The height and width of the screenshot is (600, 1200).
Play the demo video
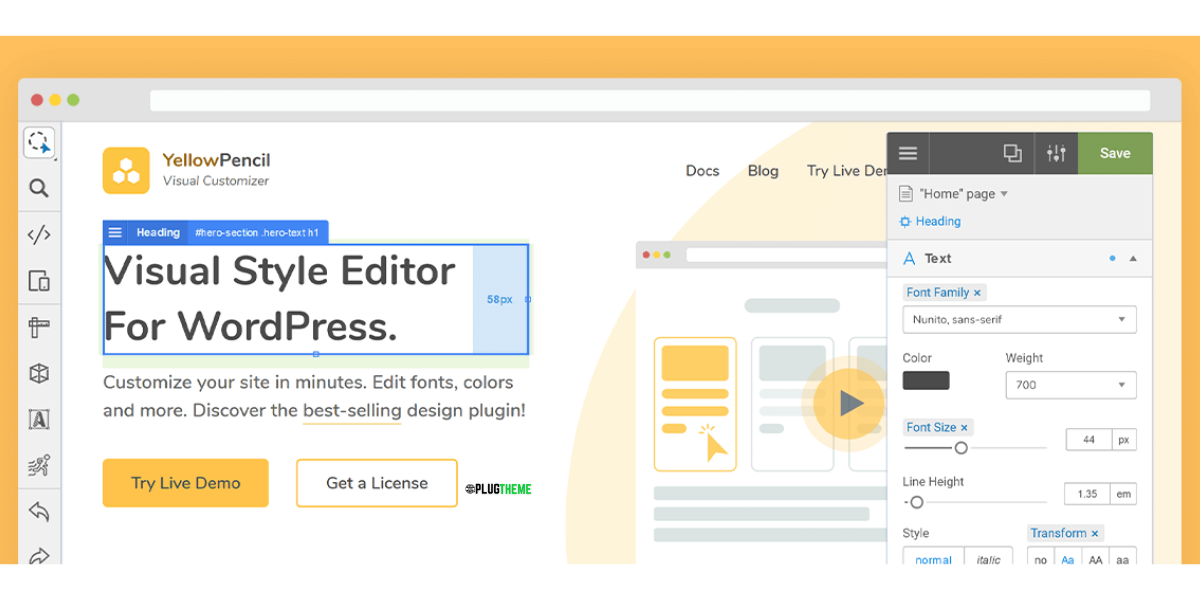click(x=849, y=403)
